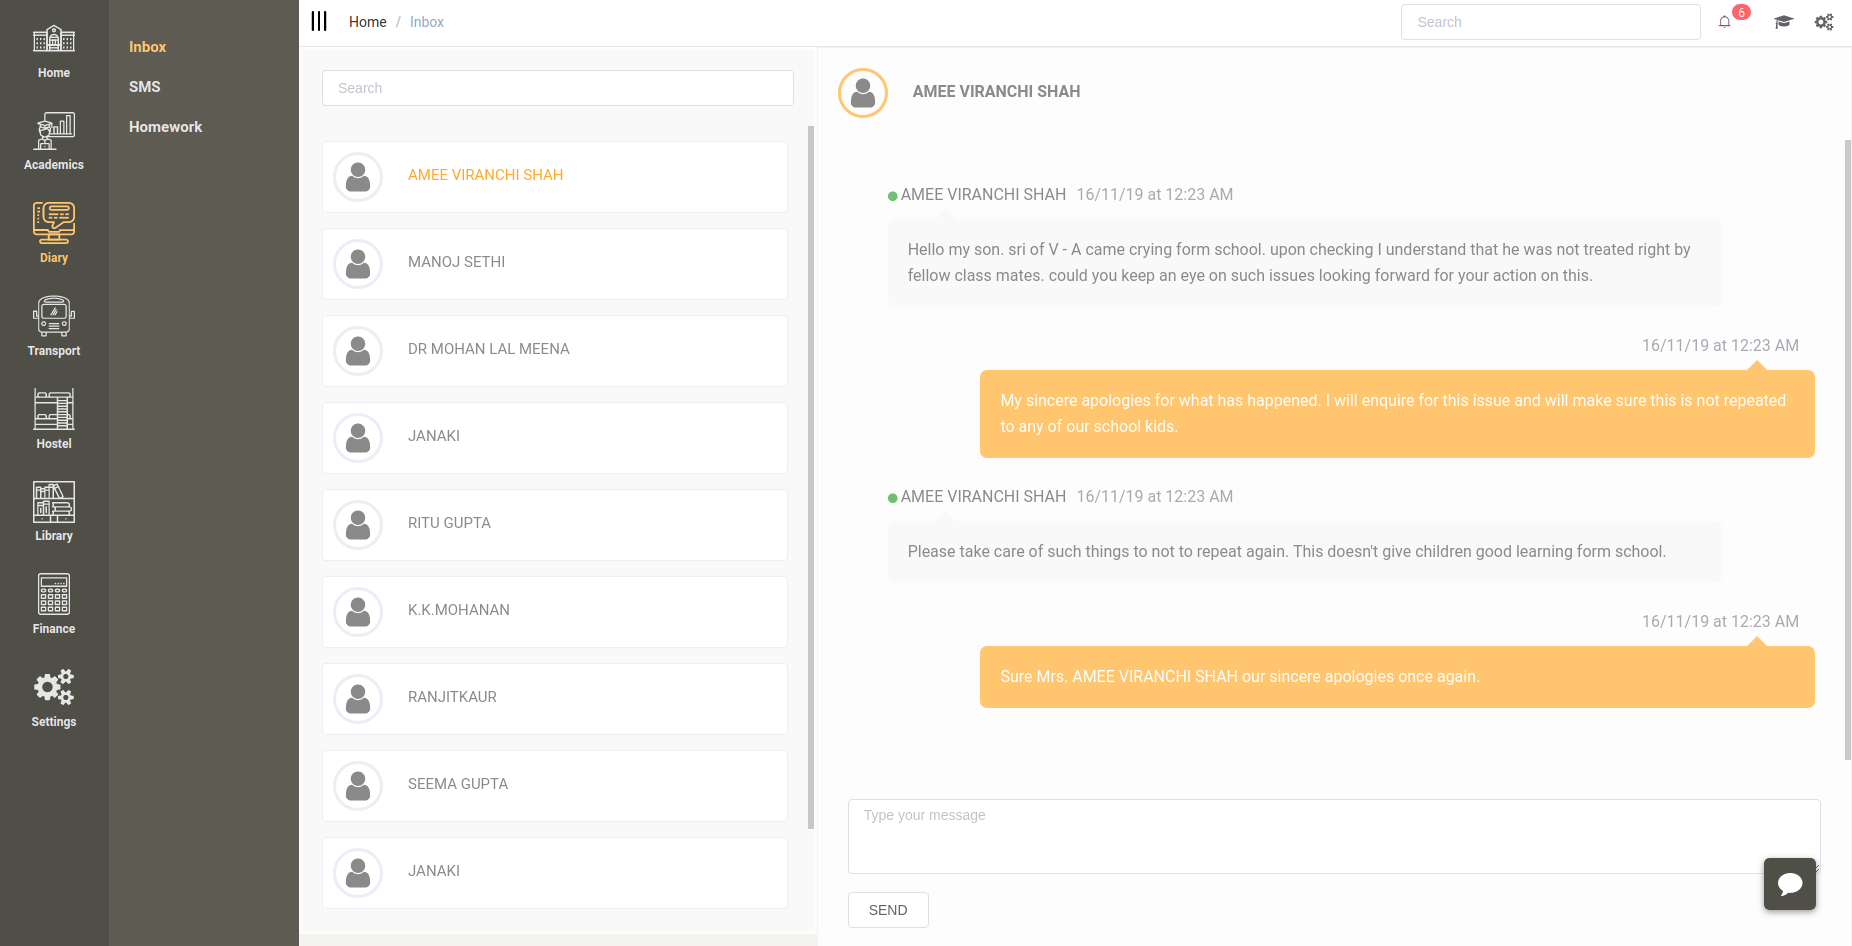
Task: Open the Home sidebar icon
Action: click(x=54, y=40)
